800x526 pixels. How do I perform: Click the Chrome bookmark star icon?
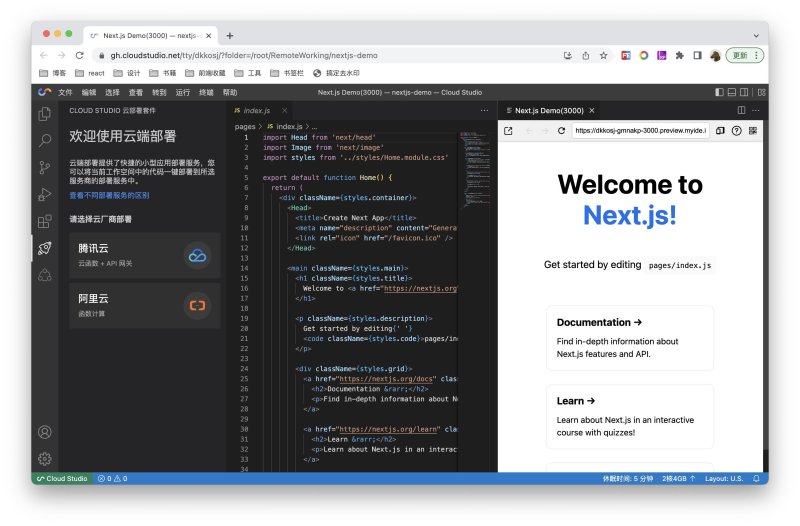click(604, 56)
